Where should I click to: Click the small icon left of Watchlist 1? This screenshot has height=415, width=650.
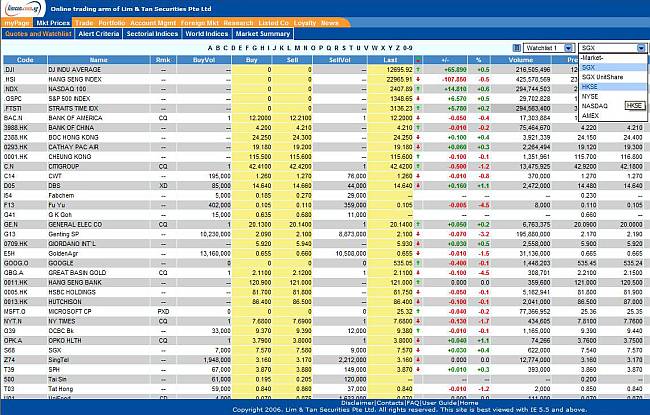click(x=517, y=48)
